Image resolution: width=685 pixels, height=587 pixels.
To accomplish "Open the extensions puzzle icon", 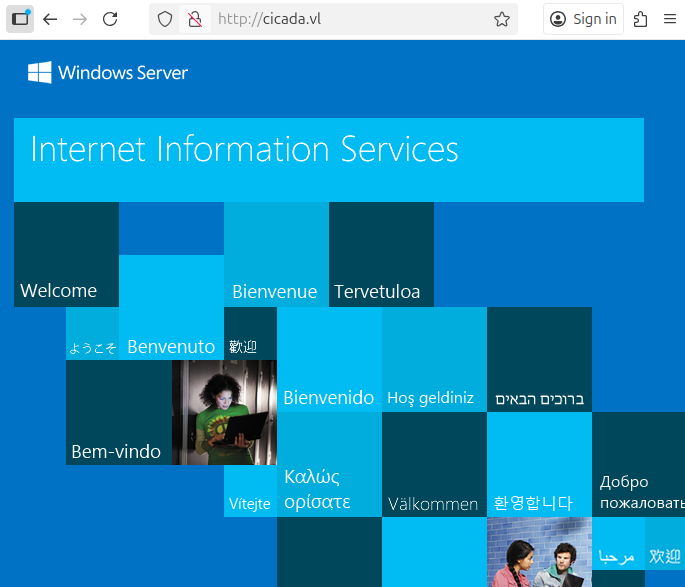I will click(x=640, y=19).
